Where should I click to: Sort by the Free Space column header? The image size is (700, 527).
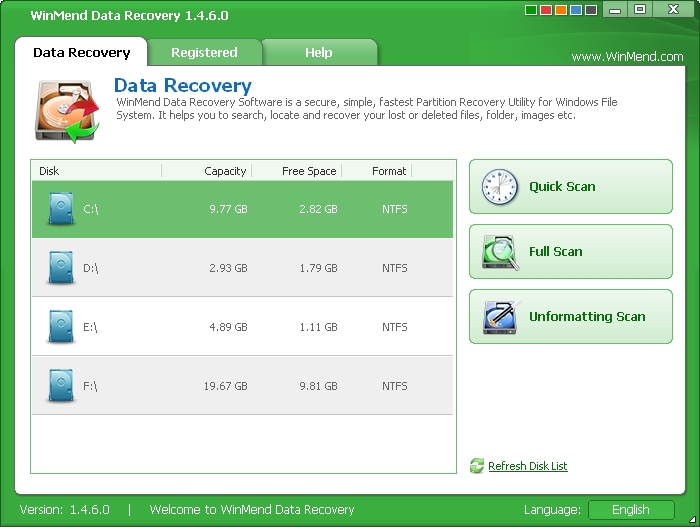coord(297,171)
